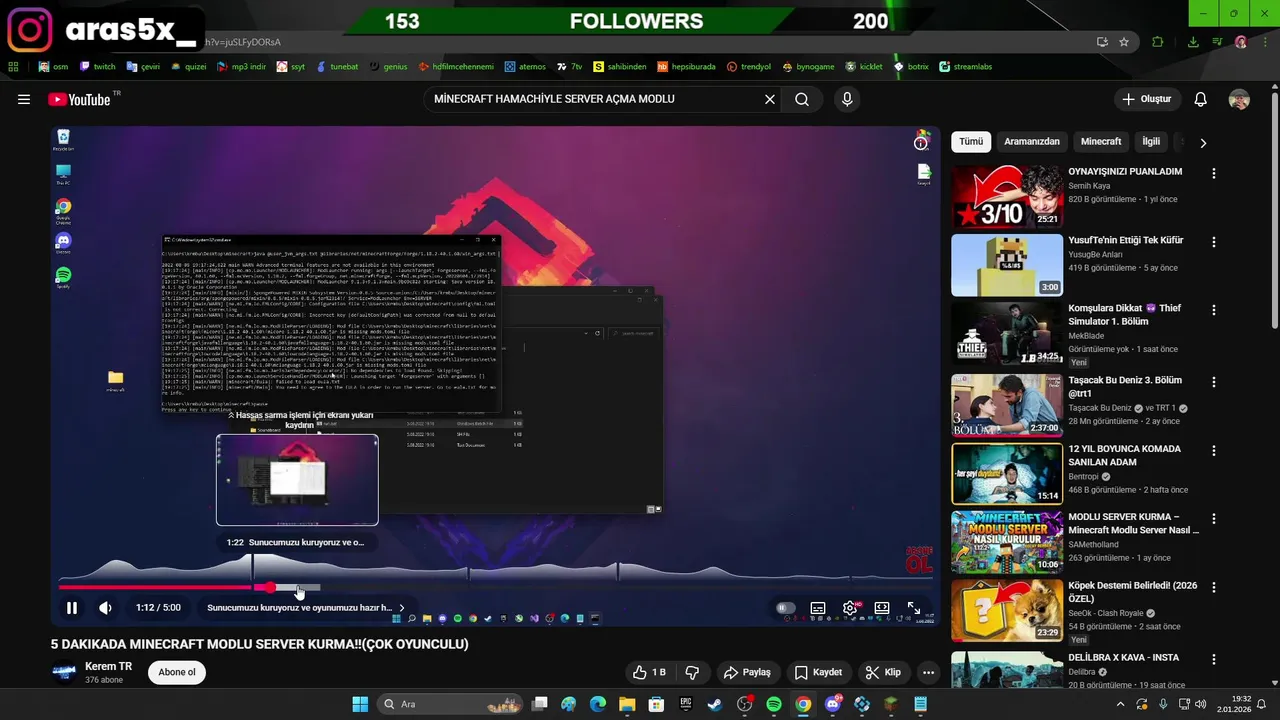Click the Kaydet save button

(818, 672)
